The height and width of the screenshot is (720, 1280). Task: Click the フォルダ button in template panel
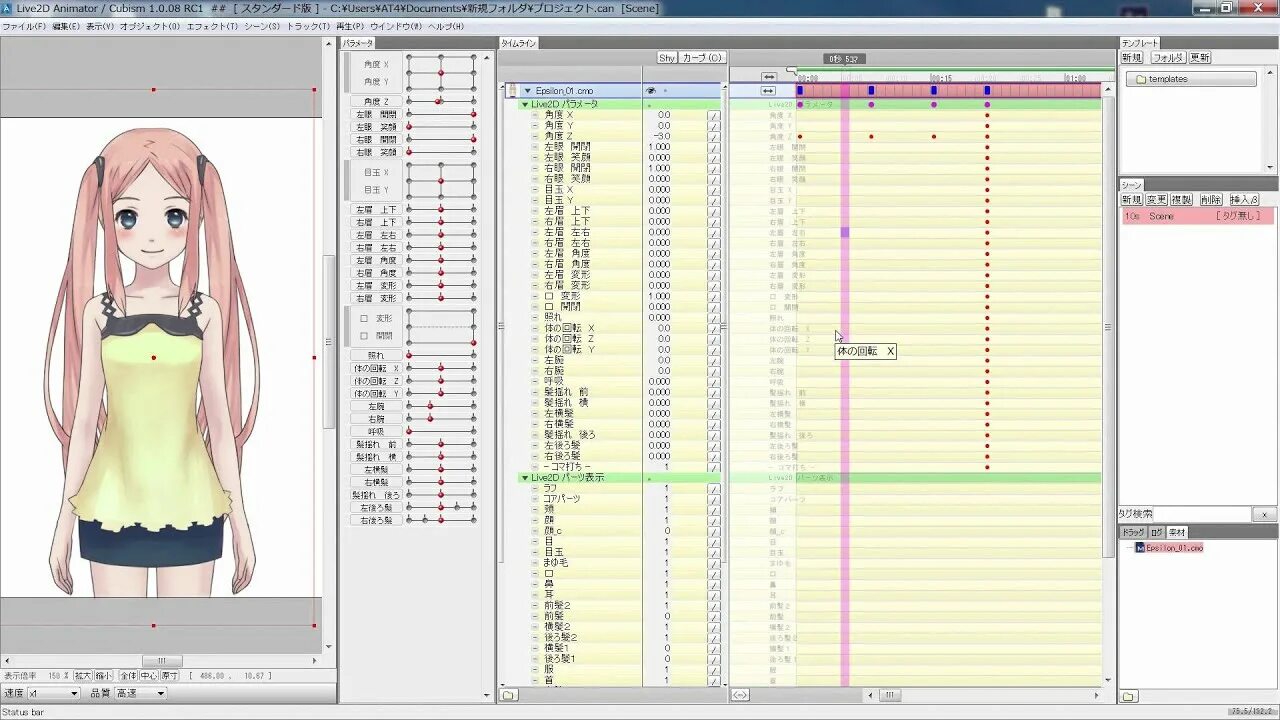tap(1167, 58)
